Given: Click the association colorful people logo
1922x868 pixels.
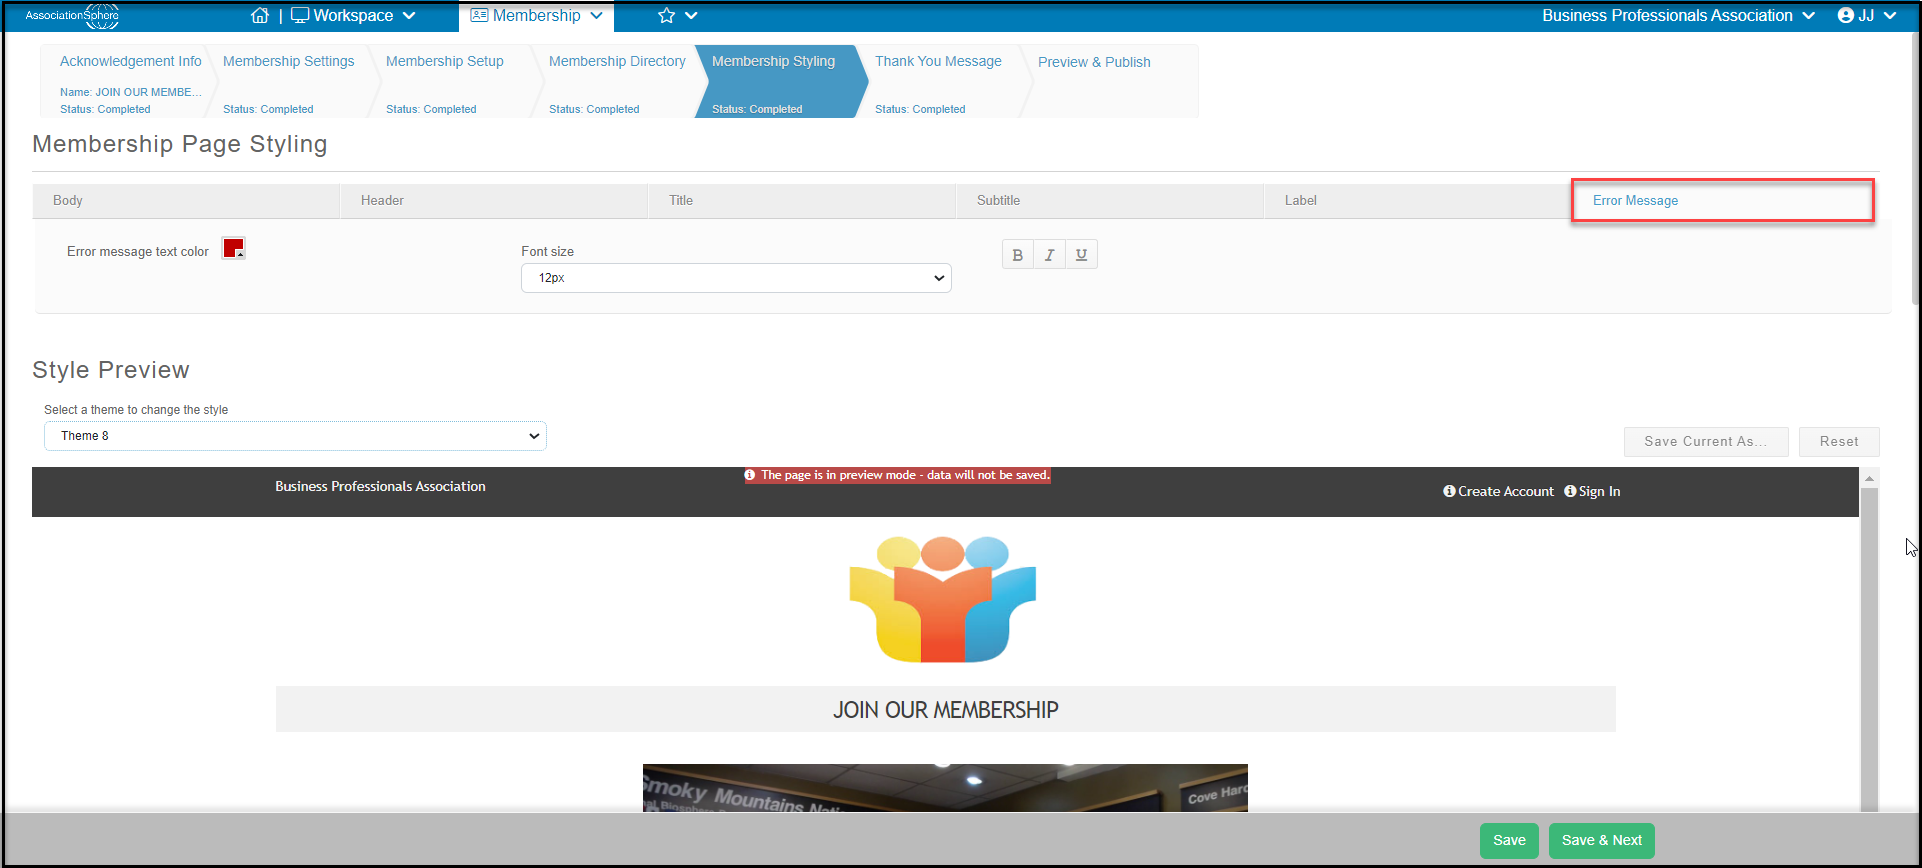Looking at the screenshot, I should coord(943,599).
